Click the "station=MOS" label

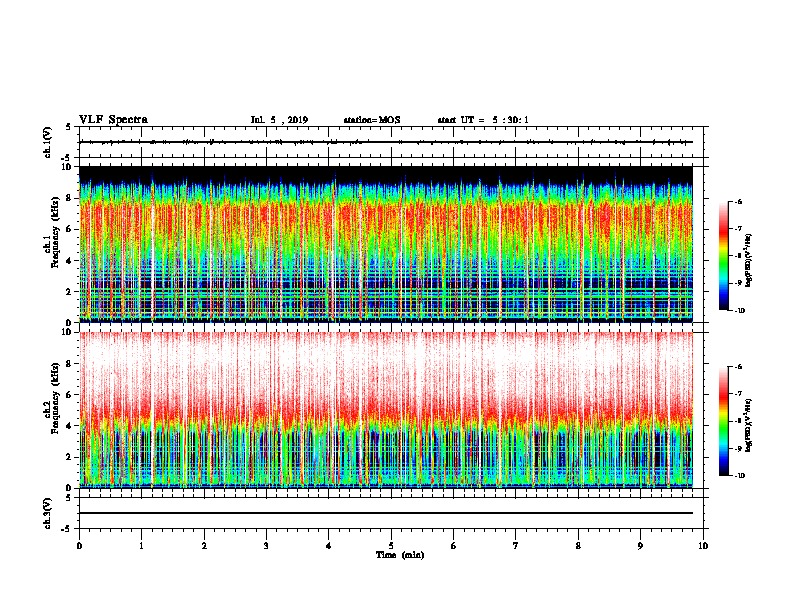click(372, 120)
